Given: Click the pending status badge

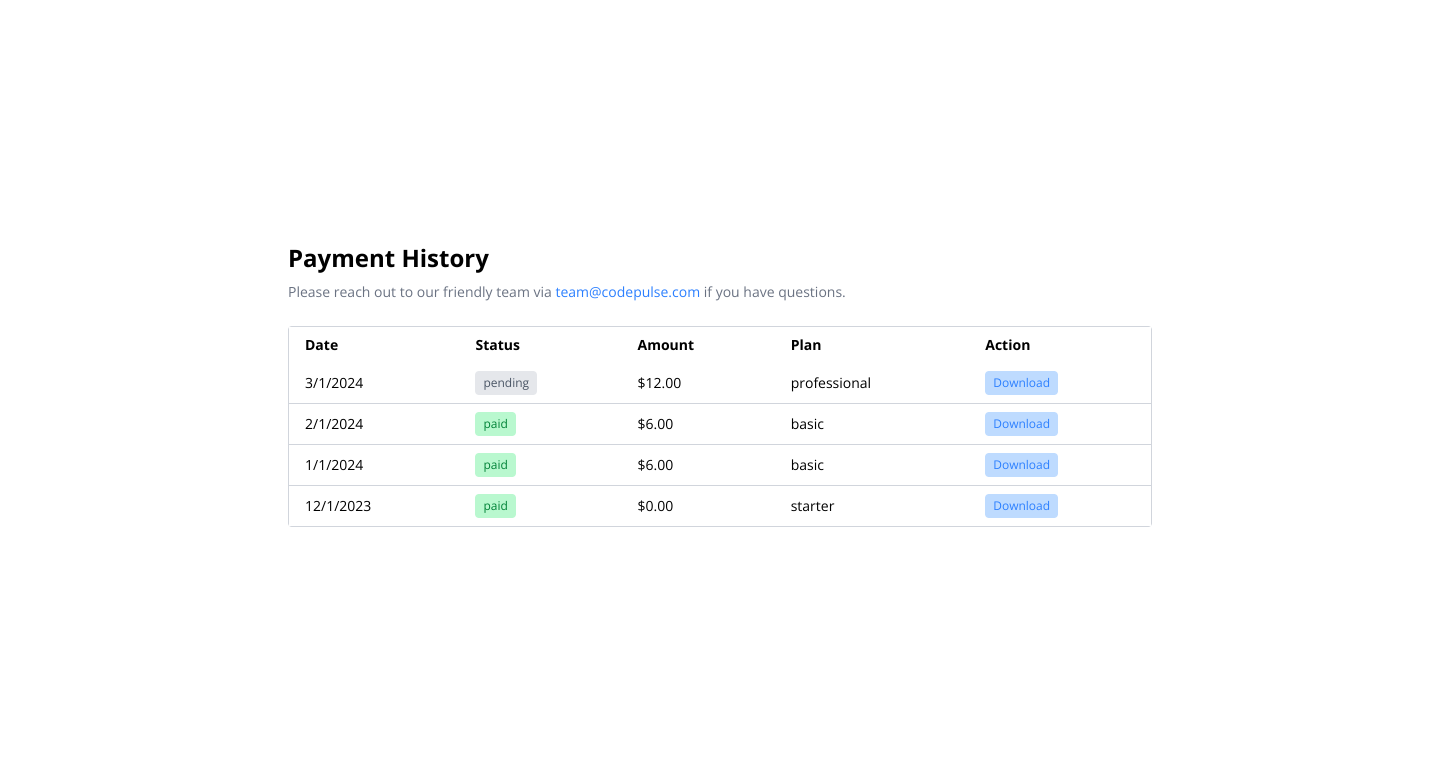Looking at the screenshot, I should pos(505,383).
